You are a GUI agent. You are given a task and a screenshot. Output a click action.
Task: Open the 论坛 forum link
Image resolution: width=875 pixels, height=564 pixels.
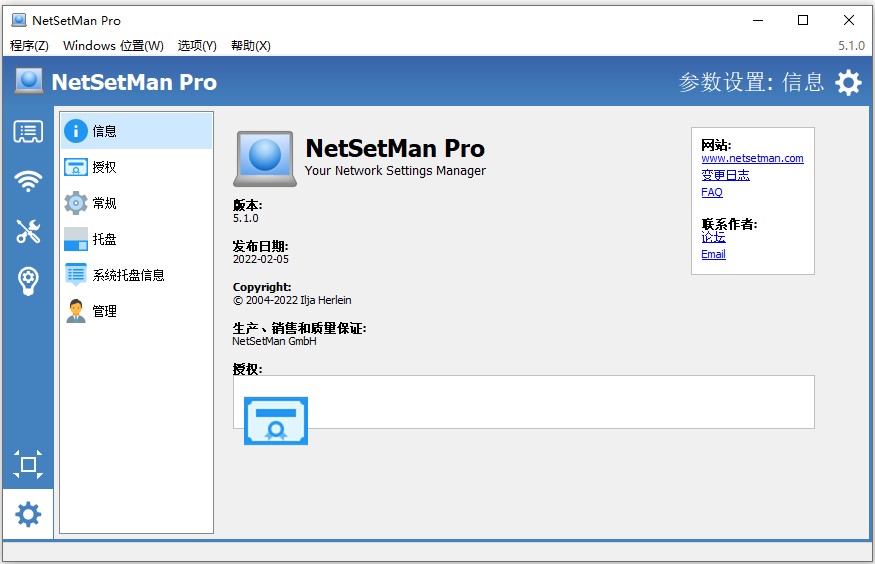tap(713, 237)
